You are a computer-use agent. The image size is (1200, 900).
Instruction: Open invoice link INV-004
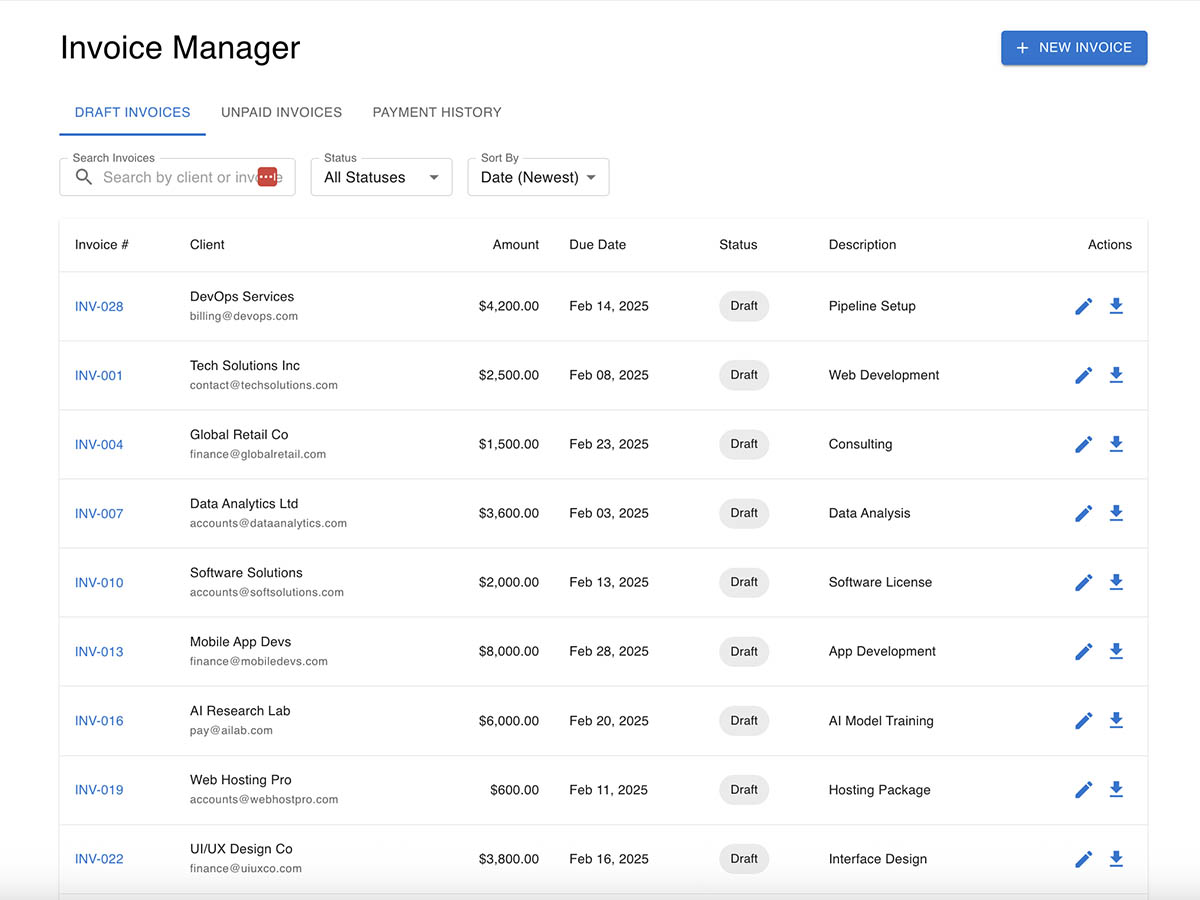[x=99, y=444]
